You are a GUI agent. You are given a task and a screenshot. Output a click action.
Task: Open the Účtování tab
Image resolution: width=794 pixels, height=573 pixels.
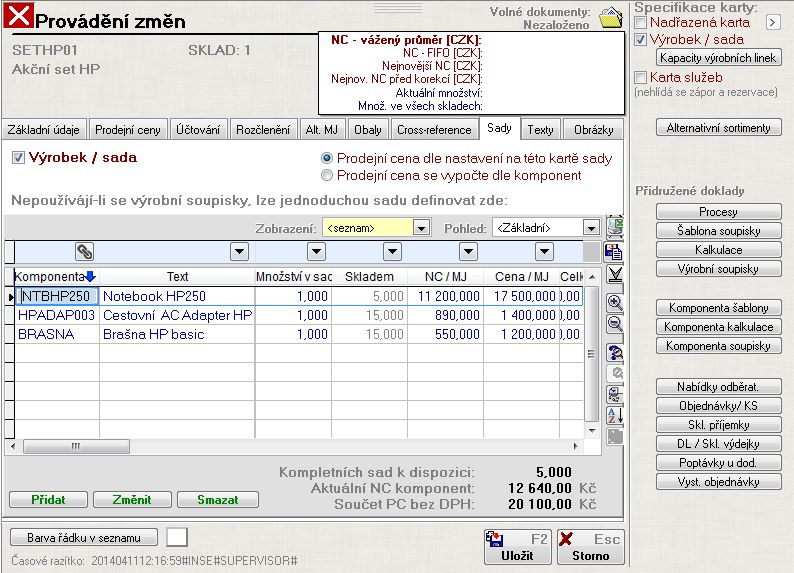(x=198, y=130)
